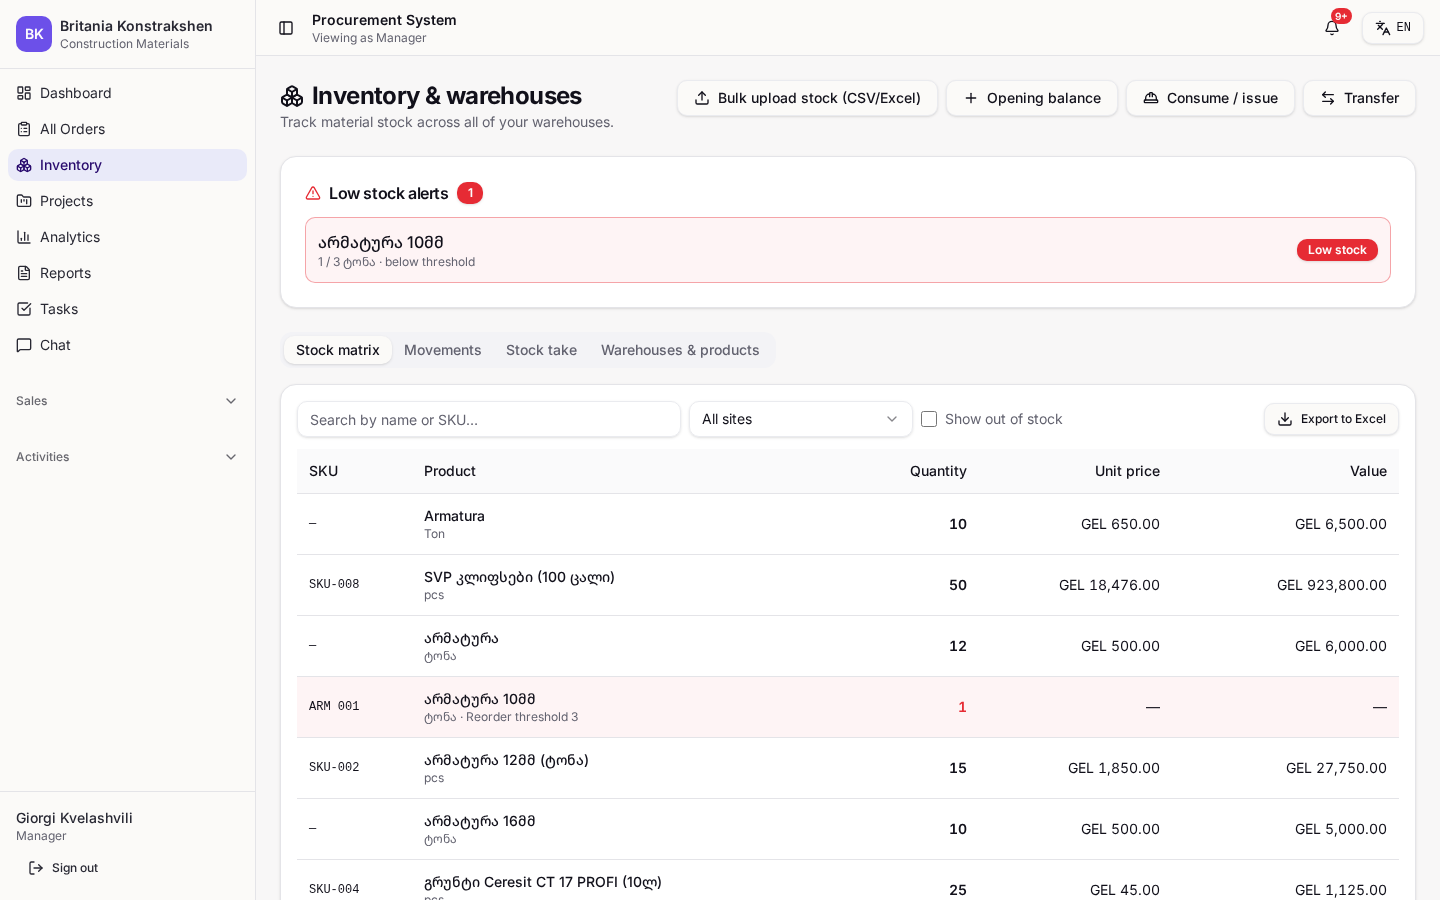Click the Quantity column header
This screenshot has width=1440, height=900.
click(938, 471)
